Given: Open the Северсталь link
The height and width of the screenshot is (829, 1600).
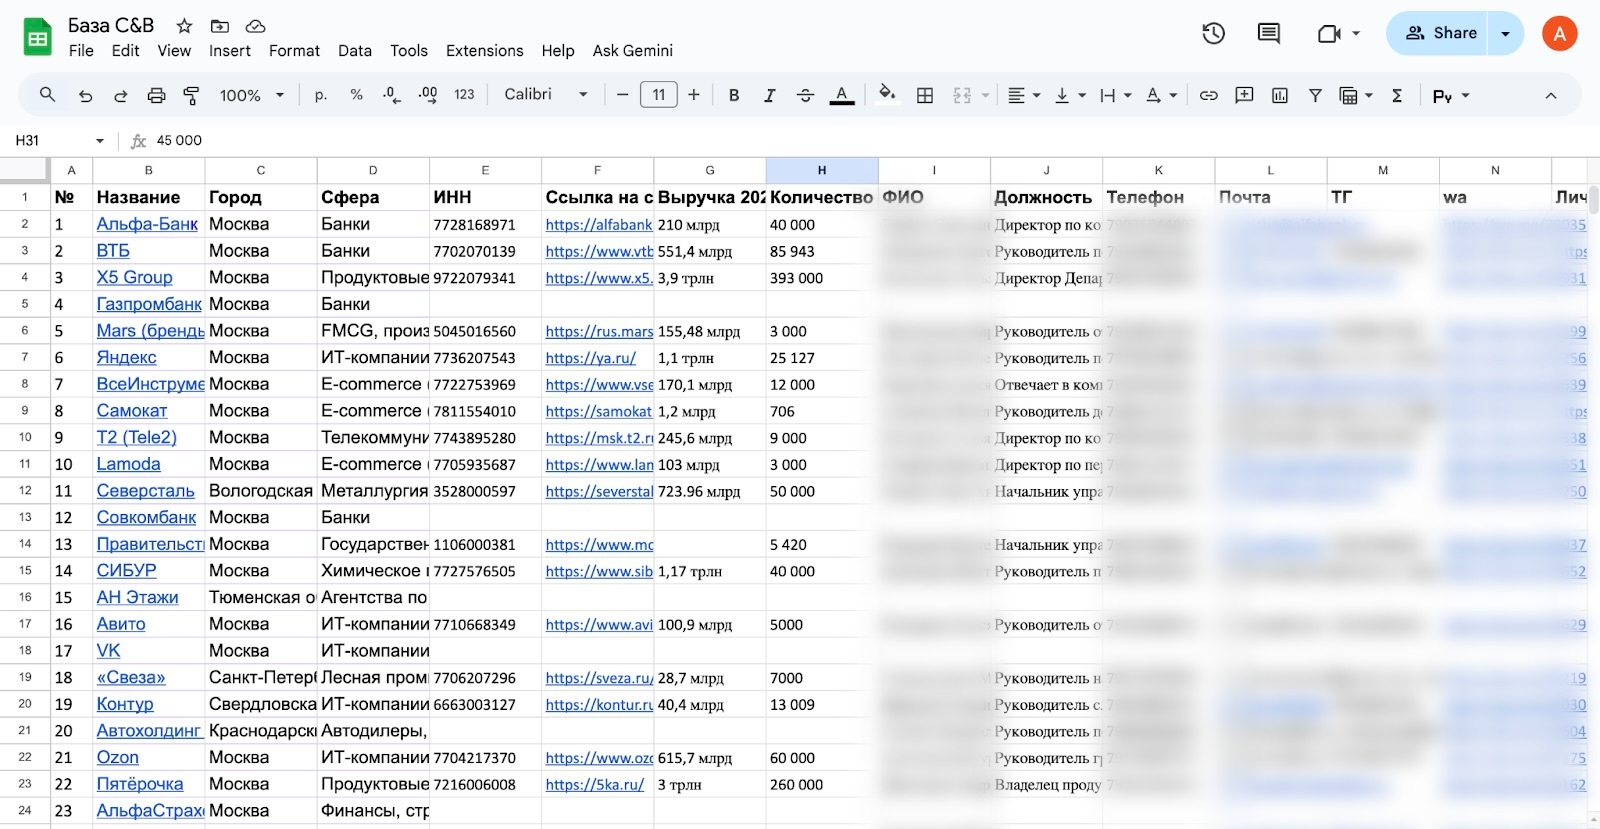Looking at the screenshot, I should [146, 491].
